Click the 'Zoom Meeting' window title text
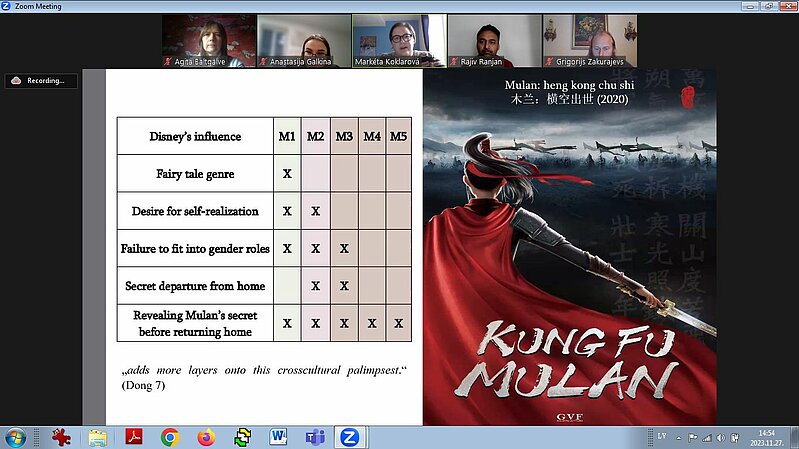The image size is (799, 449). [38, 6]
